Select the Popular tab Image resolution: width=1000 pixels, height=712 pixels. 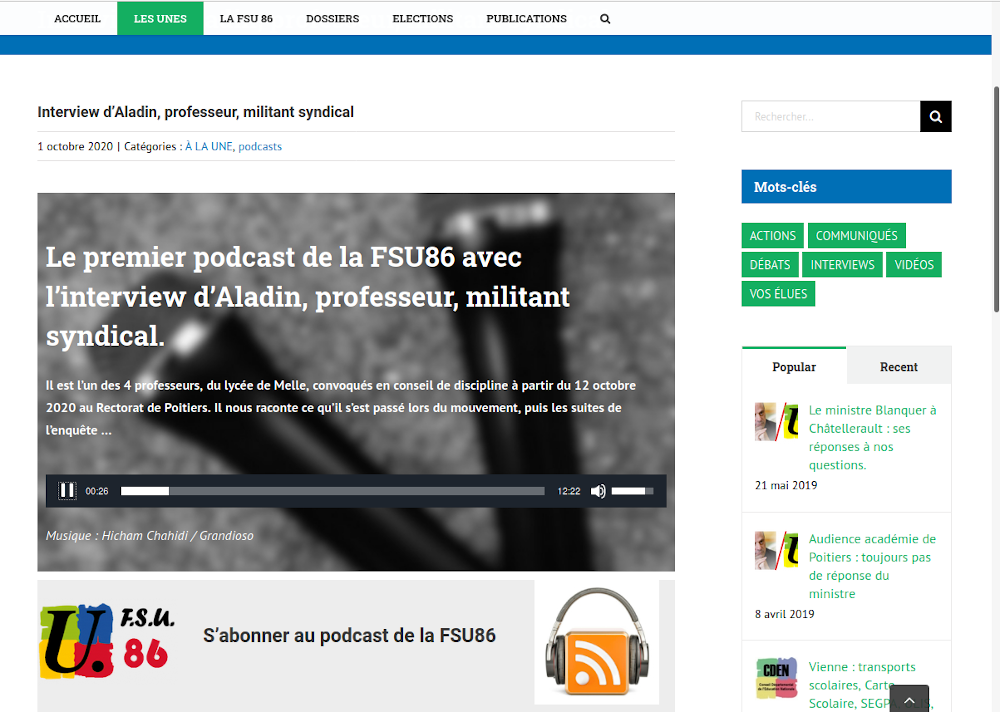pos(794,367)
